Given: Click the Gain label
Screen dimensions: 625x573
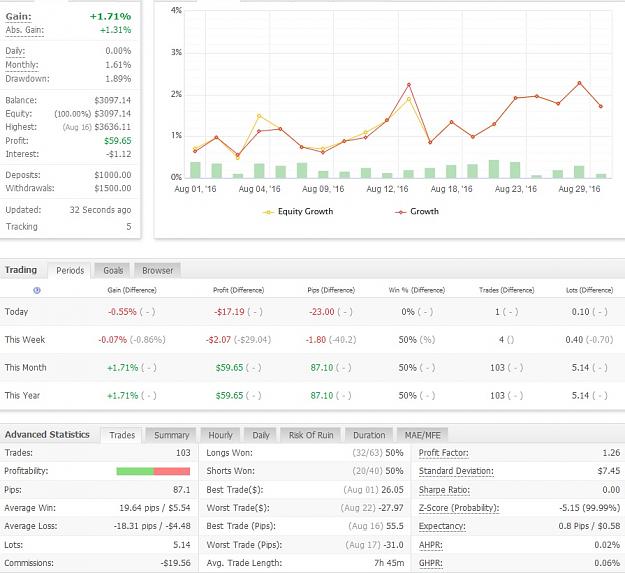Looking at the screenshot, I should [18, 17].
